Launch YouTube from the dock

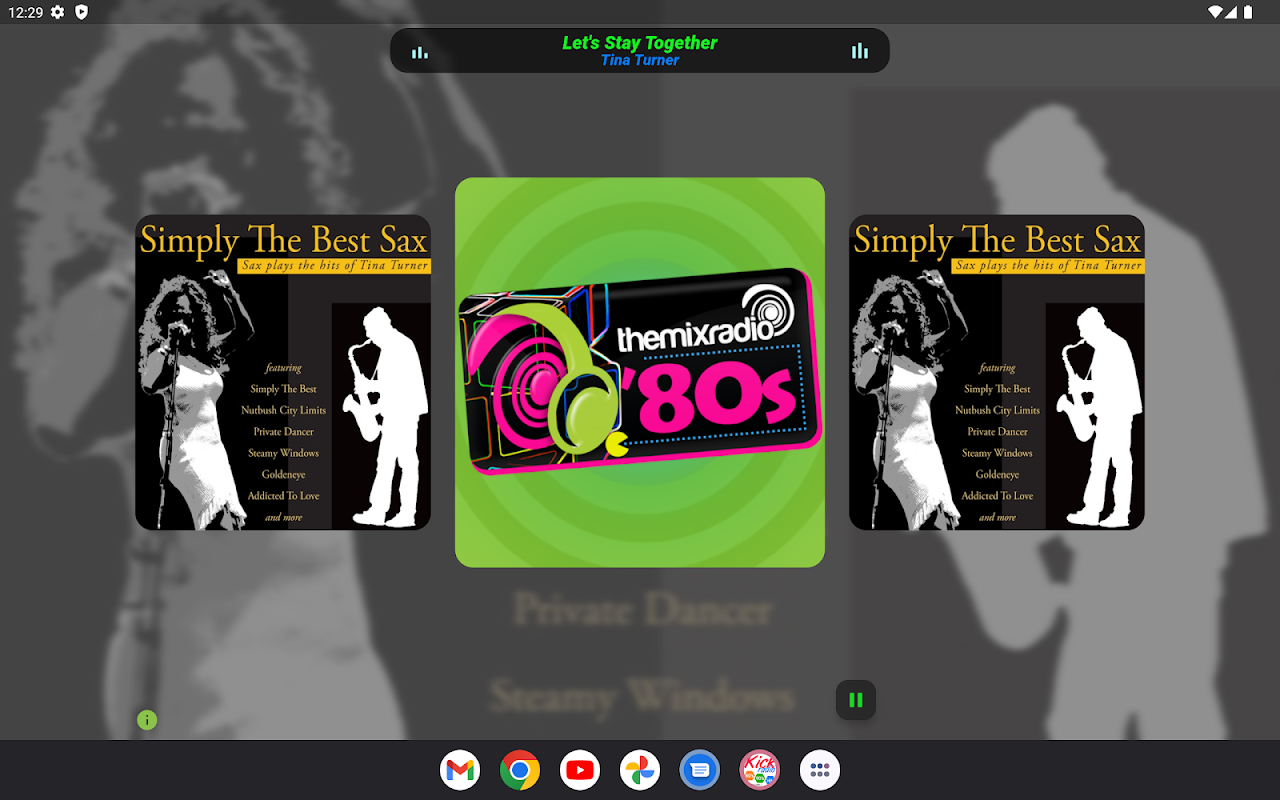580,770
